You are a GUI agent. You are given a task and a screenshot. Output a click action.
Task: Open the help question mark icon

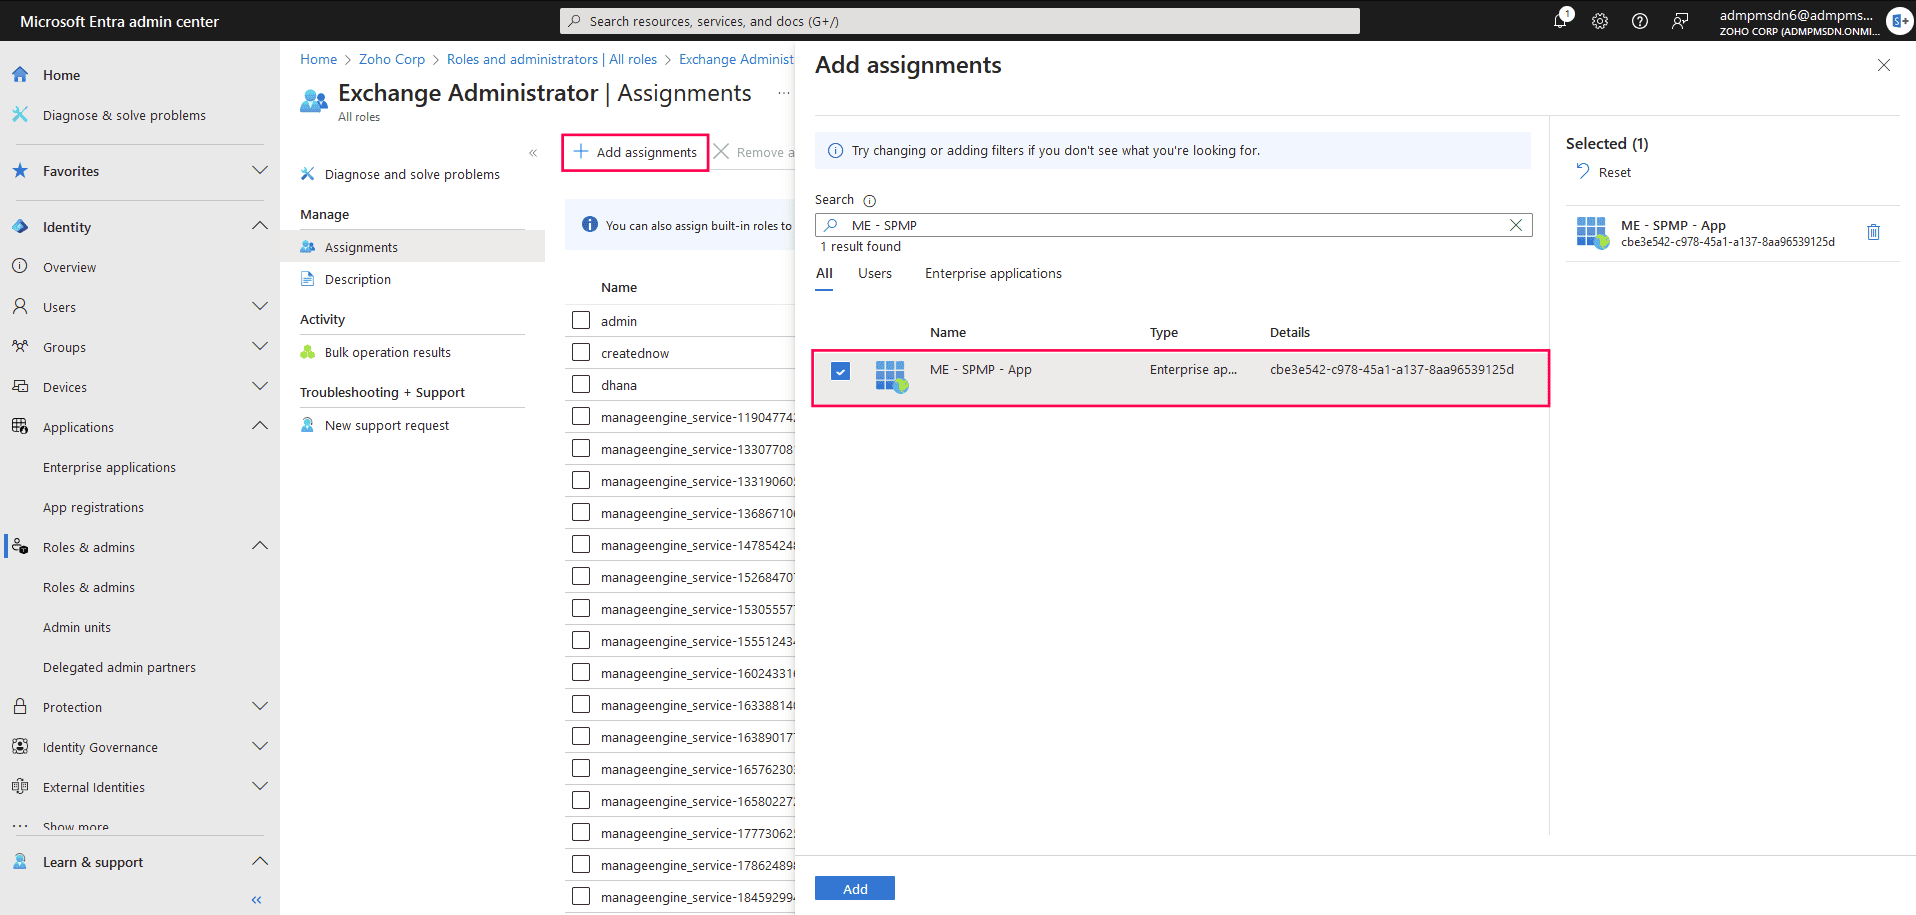(1640, 21)
